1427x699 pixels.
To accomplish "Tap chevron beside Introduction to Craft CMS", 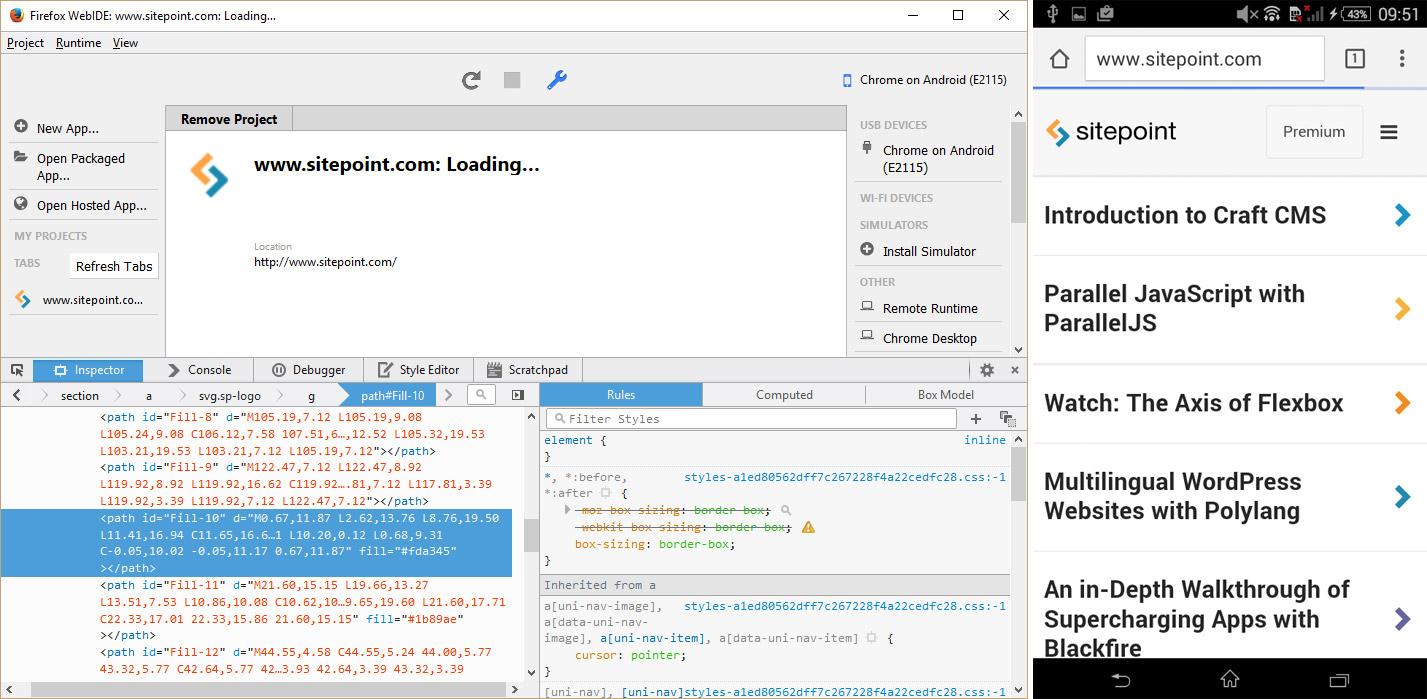I will [1402, 215].
